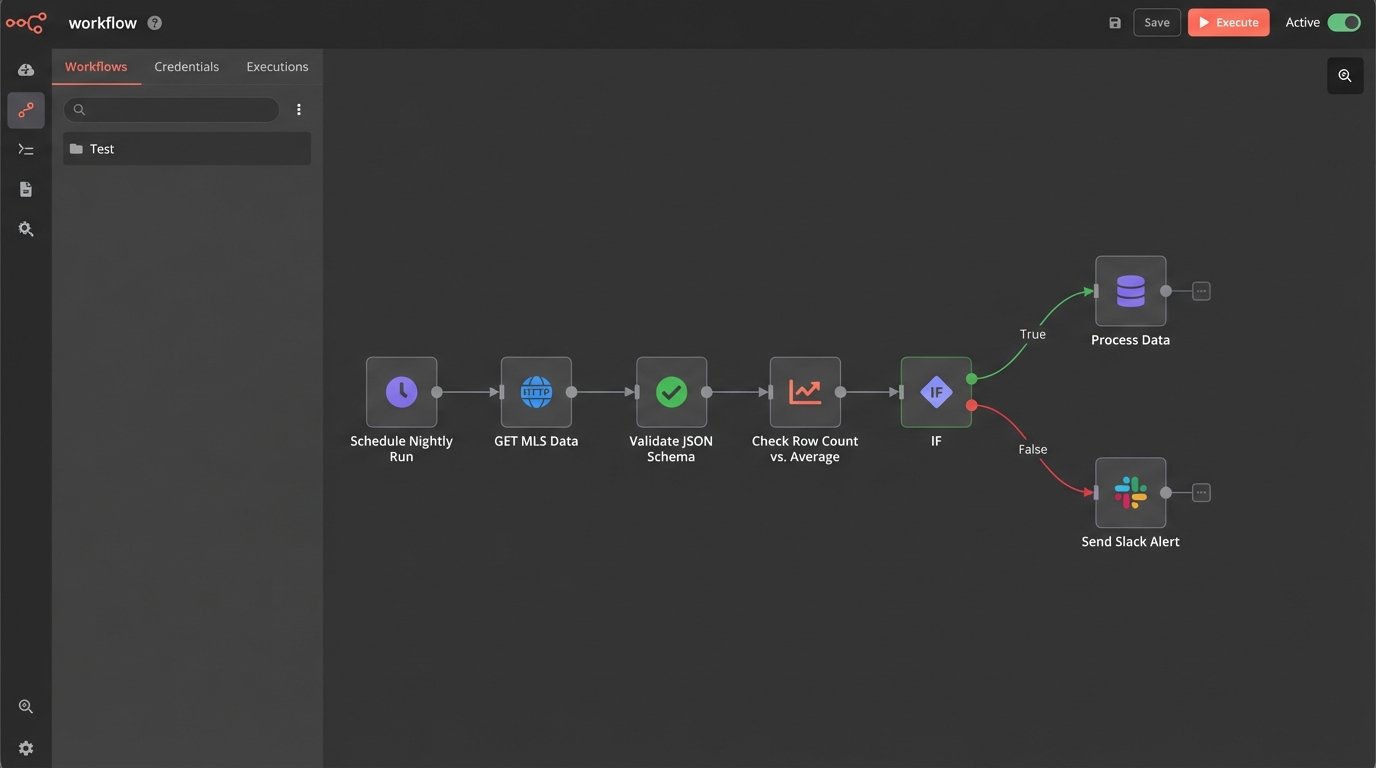
Task: Expand the menu next to Send Slack Alert
Action: click(1199, 491)
